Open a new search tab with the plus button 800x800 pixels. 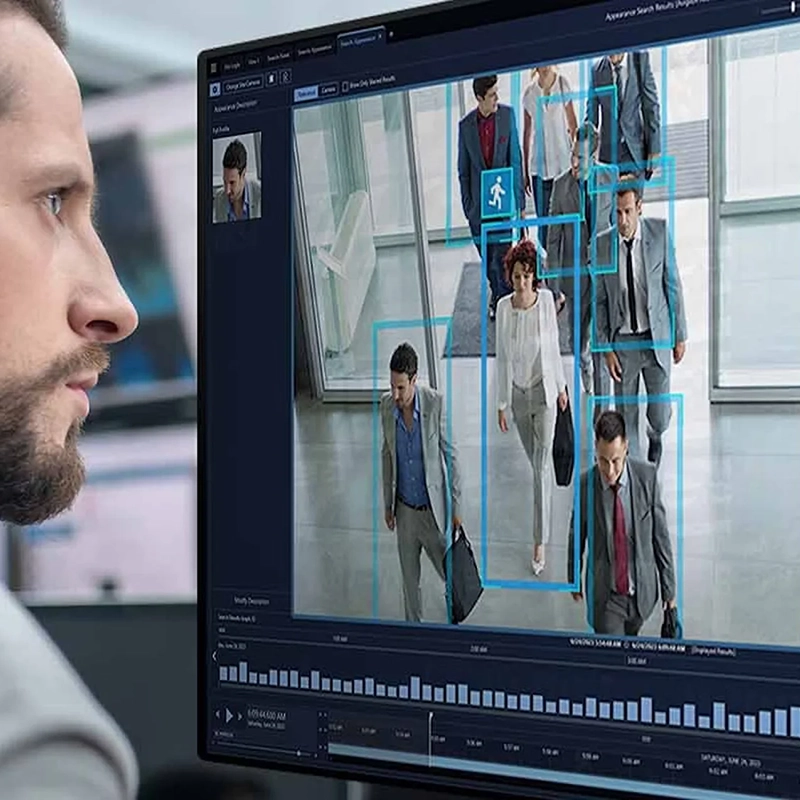coord(391,36)
